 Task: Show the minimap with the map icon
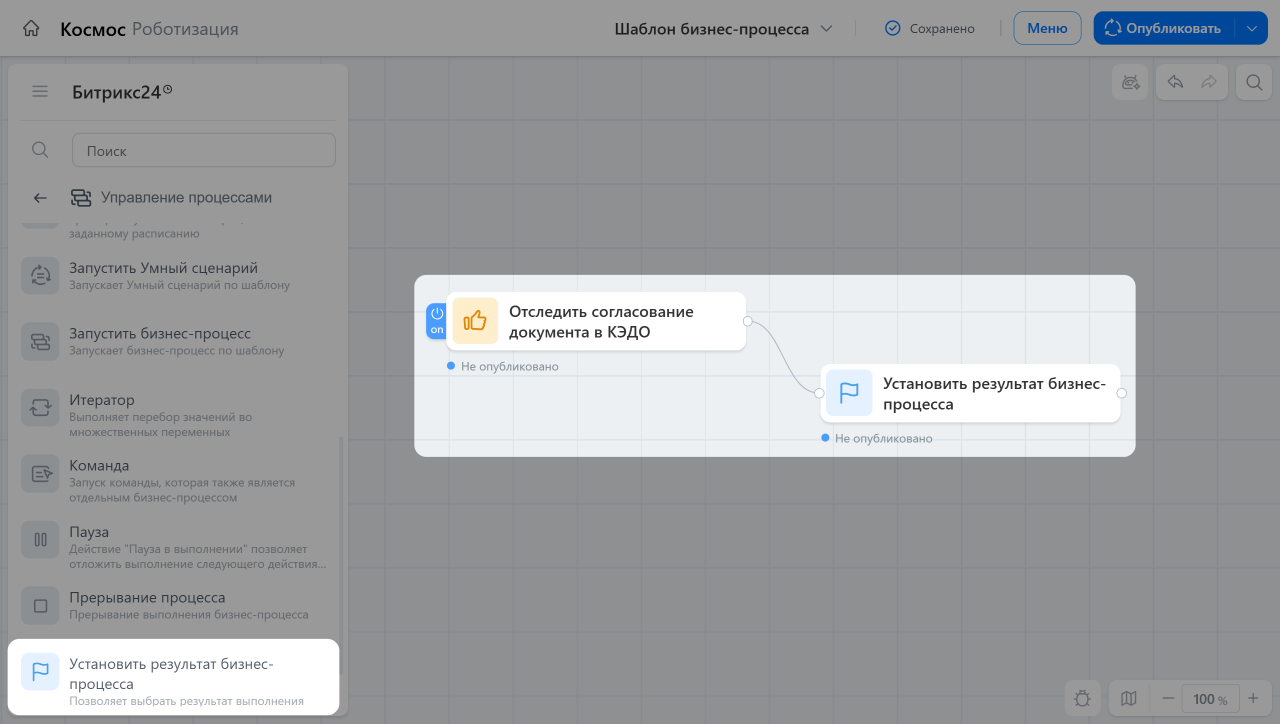tap(1129, 699)
